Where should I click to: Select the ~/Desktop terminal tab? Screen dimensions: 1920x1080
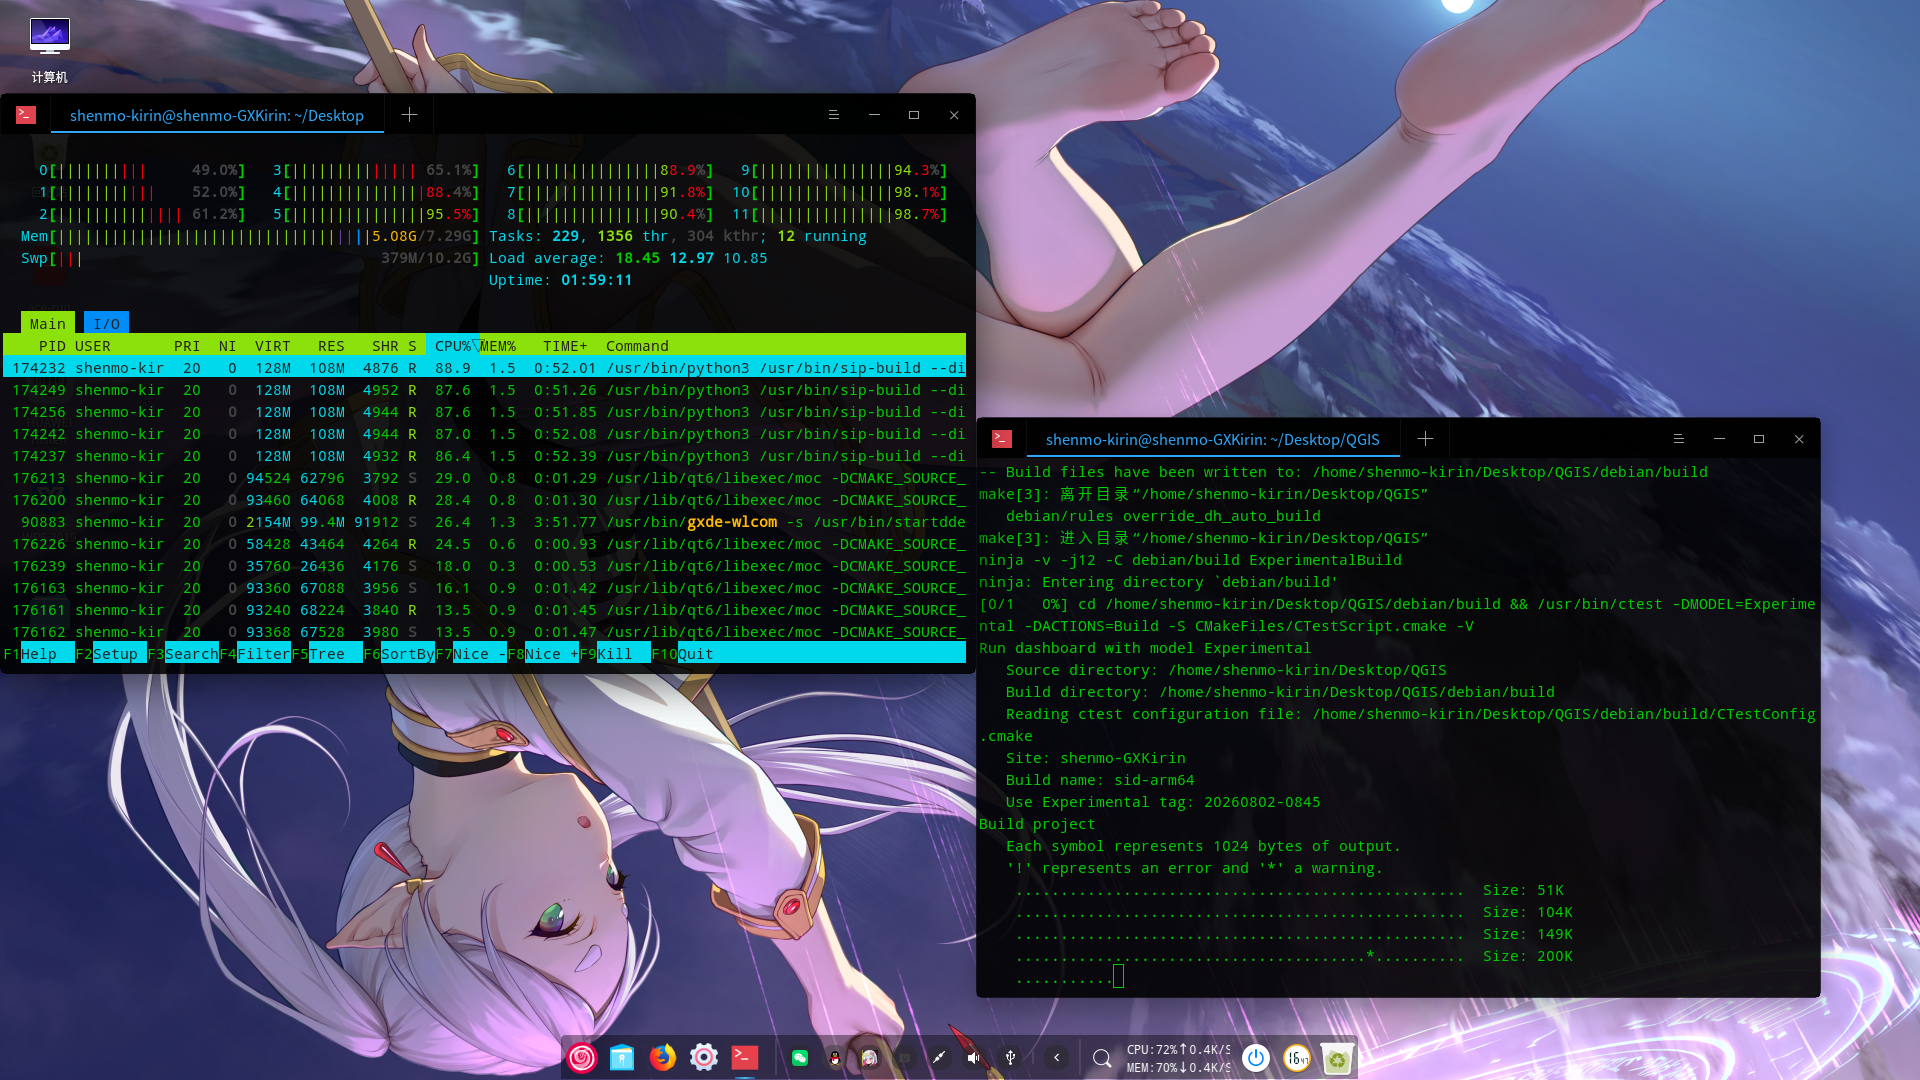point(217,116)
